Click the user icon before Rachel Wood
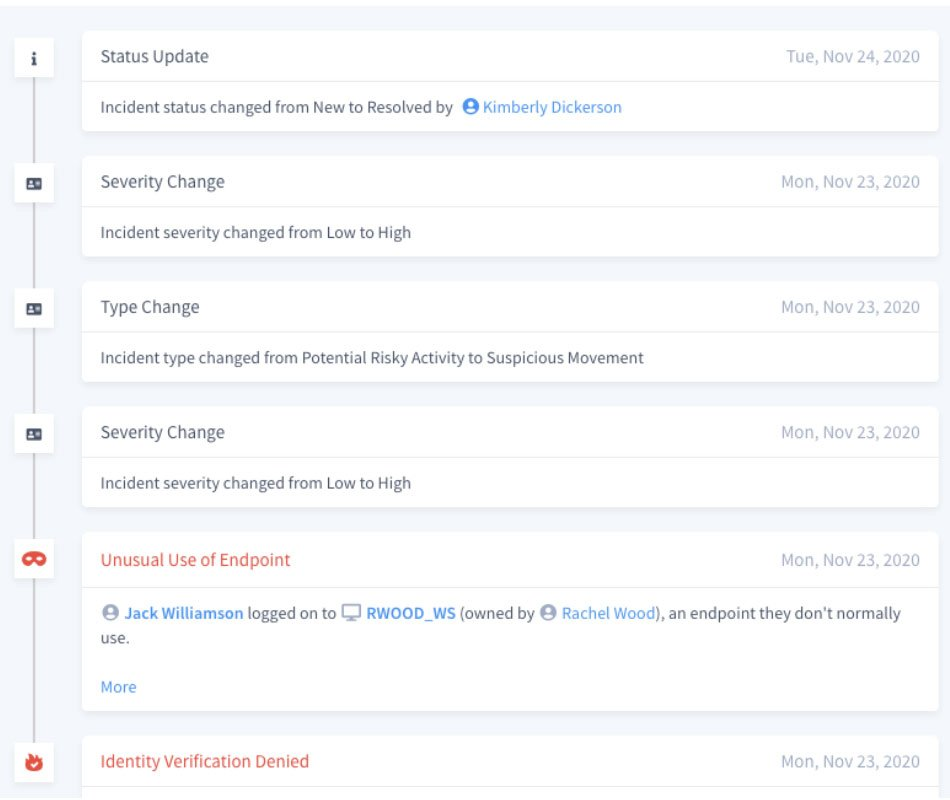 548,613
